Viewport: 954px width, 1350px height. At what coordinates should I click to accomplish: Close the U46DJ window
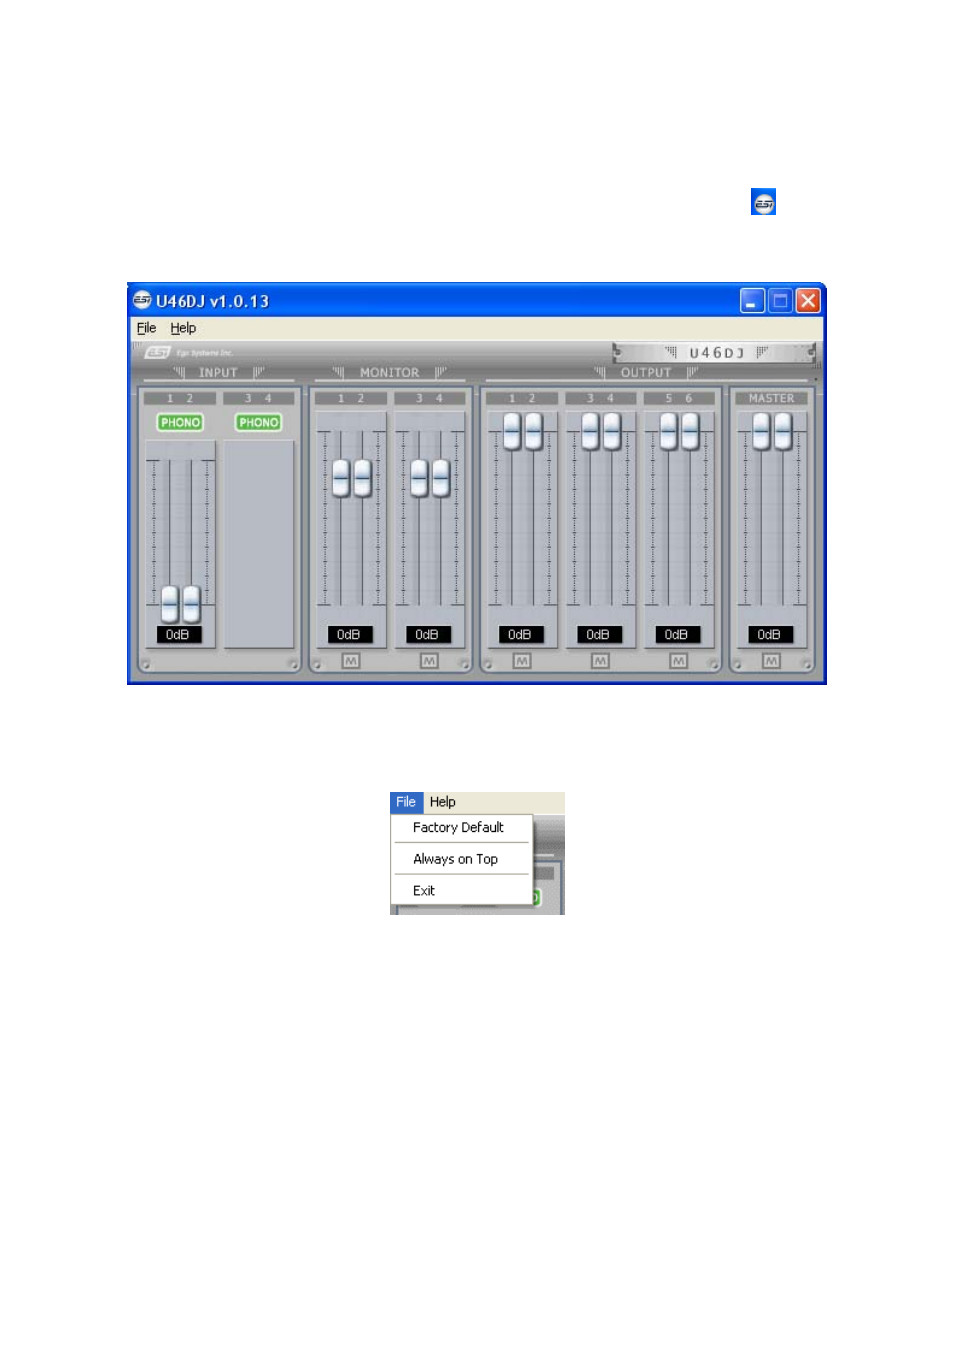pyautogui.click(x=808, y=300)
